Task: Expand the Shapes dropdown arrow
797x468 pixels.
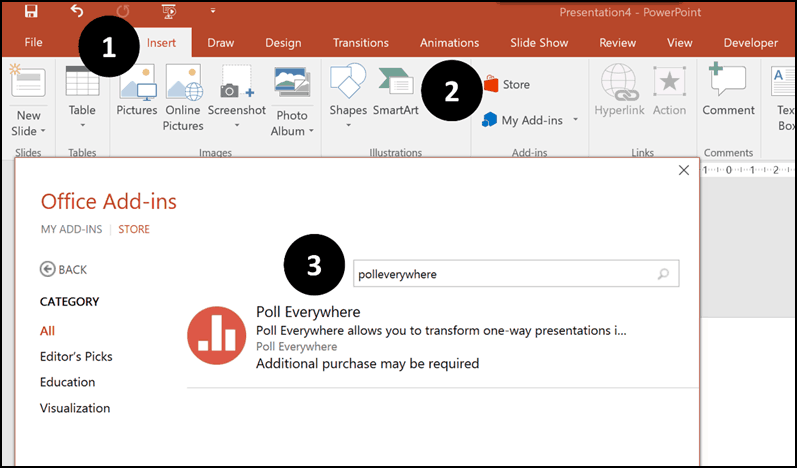Action: coord(348,126)
